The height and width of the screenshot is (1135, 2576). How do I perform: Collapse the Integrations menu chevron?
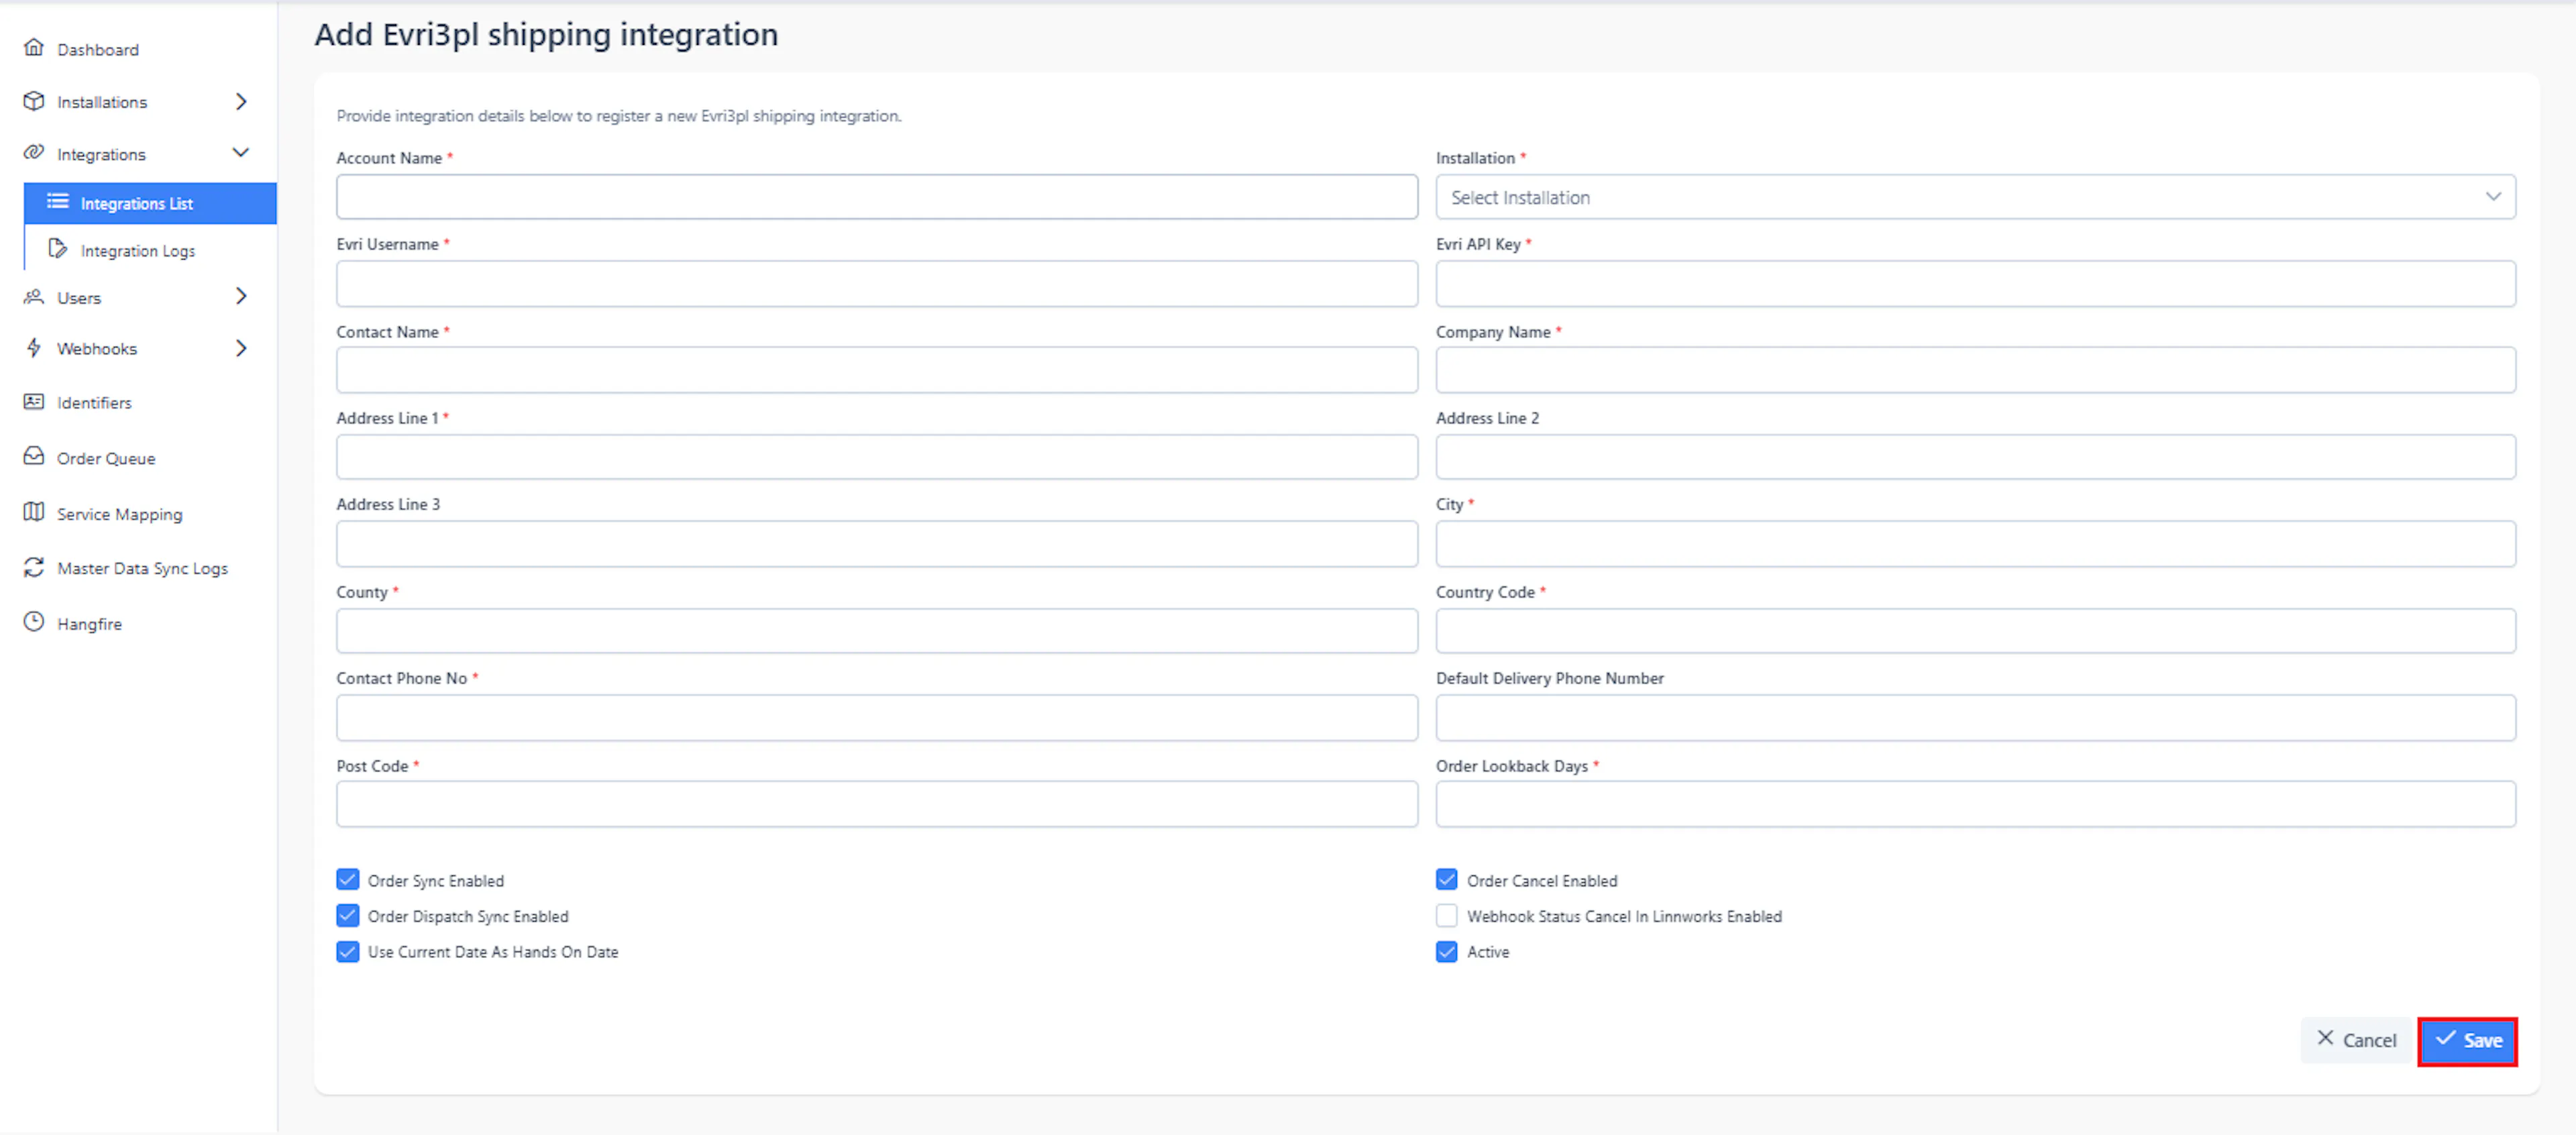pos(241,153)
